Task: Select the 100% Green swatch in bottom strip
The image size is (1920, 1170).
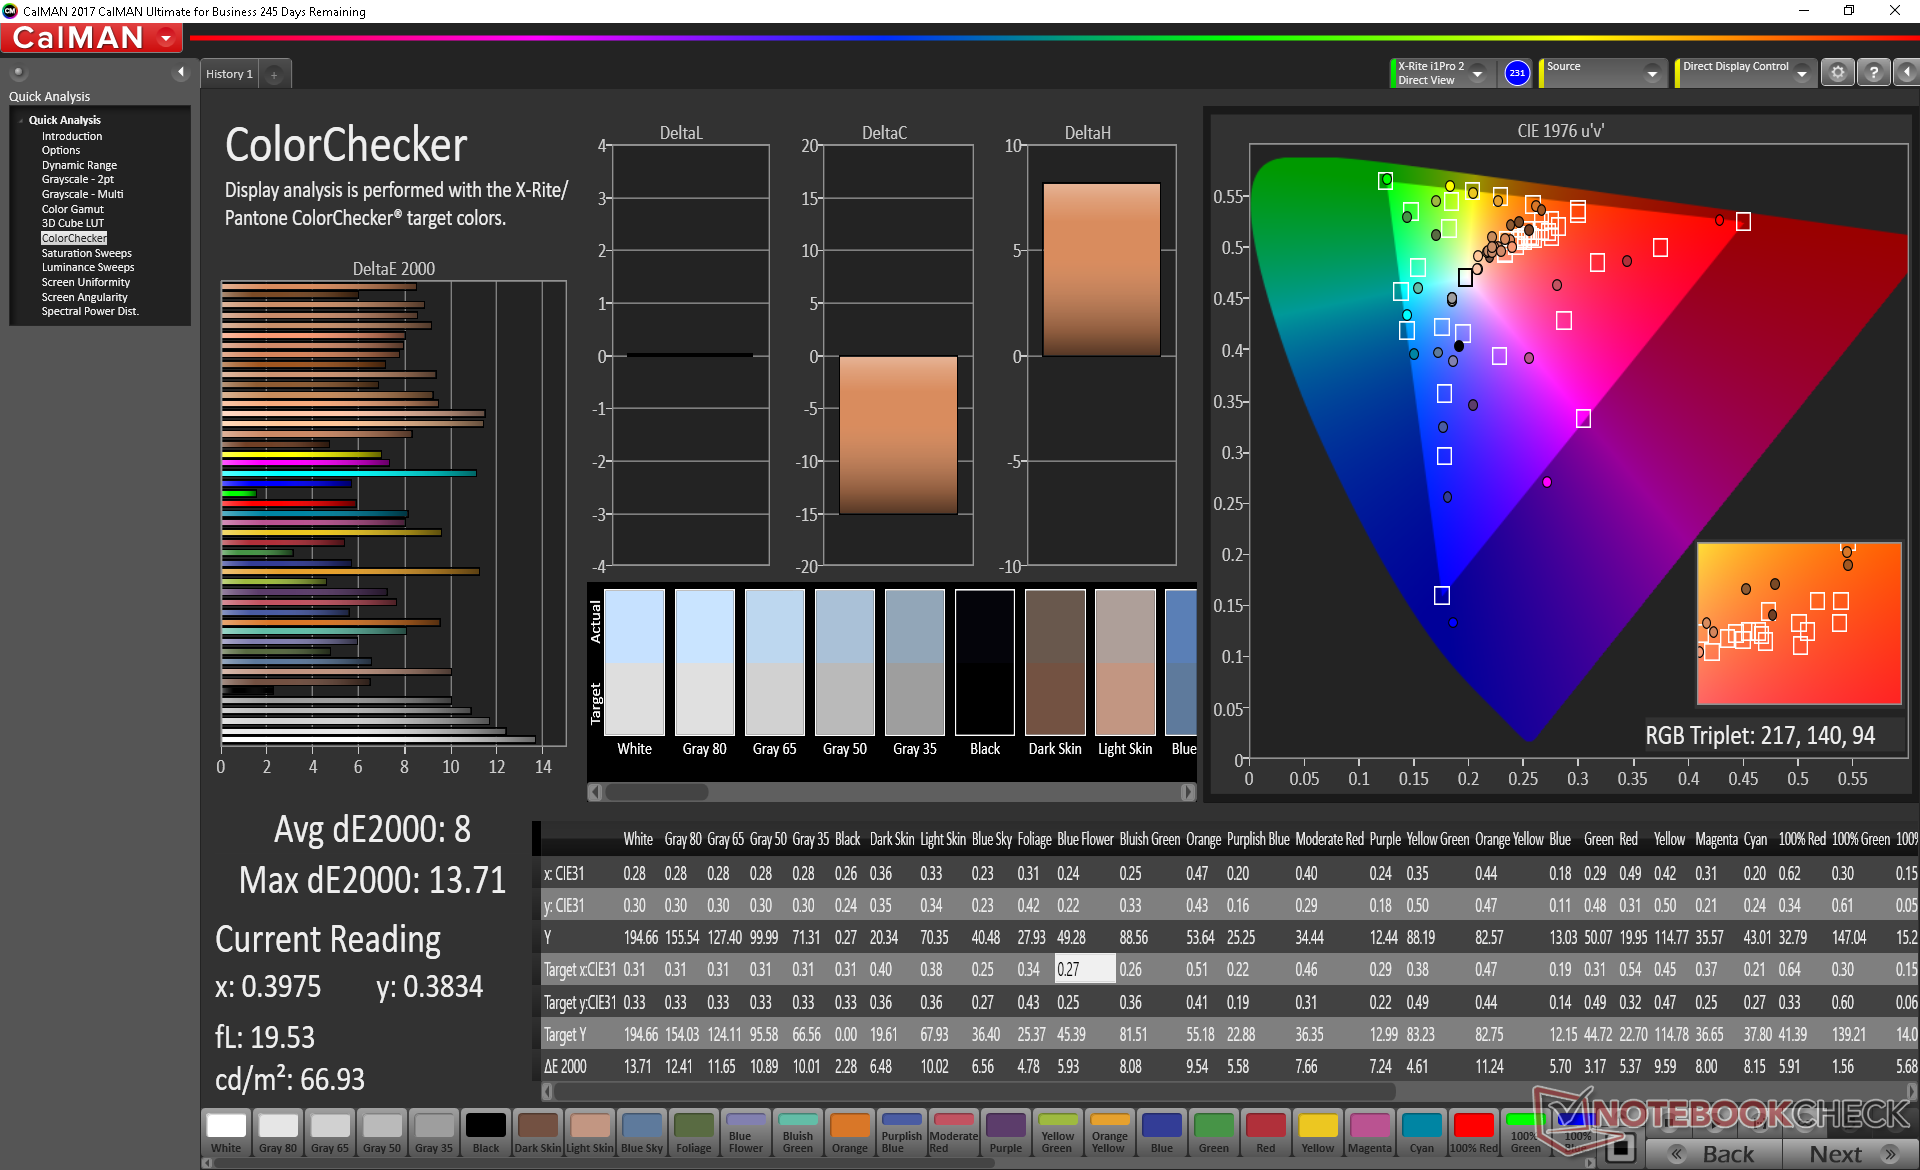Action: click(x=1526, y=1133)
